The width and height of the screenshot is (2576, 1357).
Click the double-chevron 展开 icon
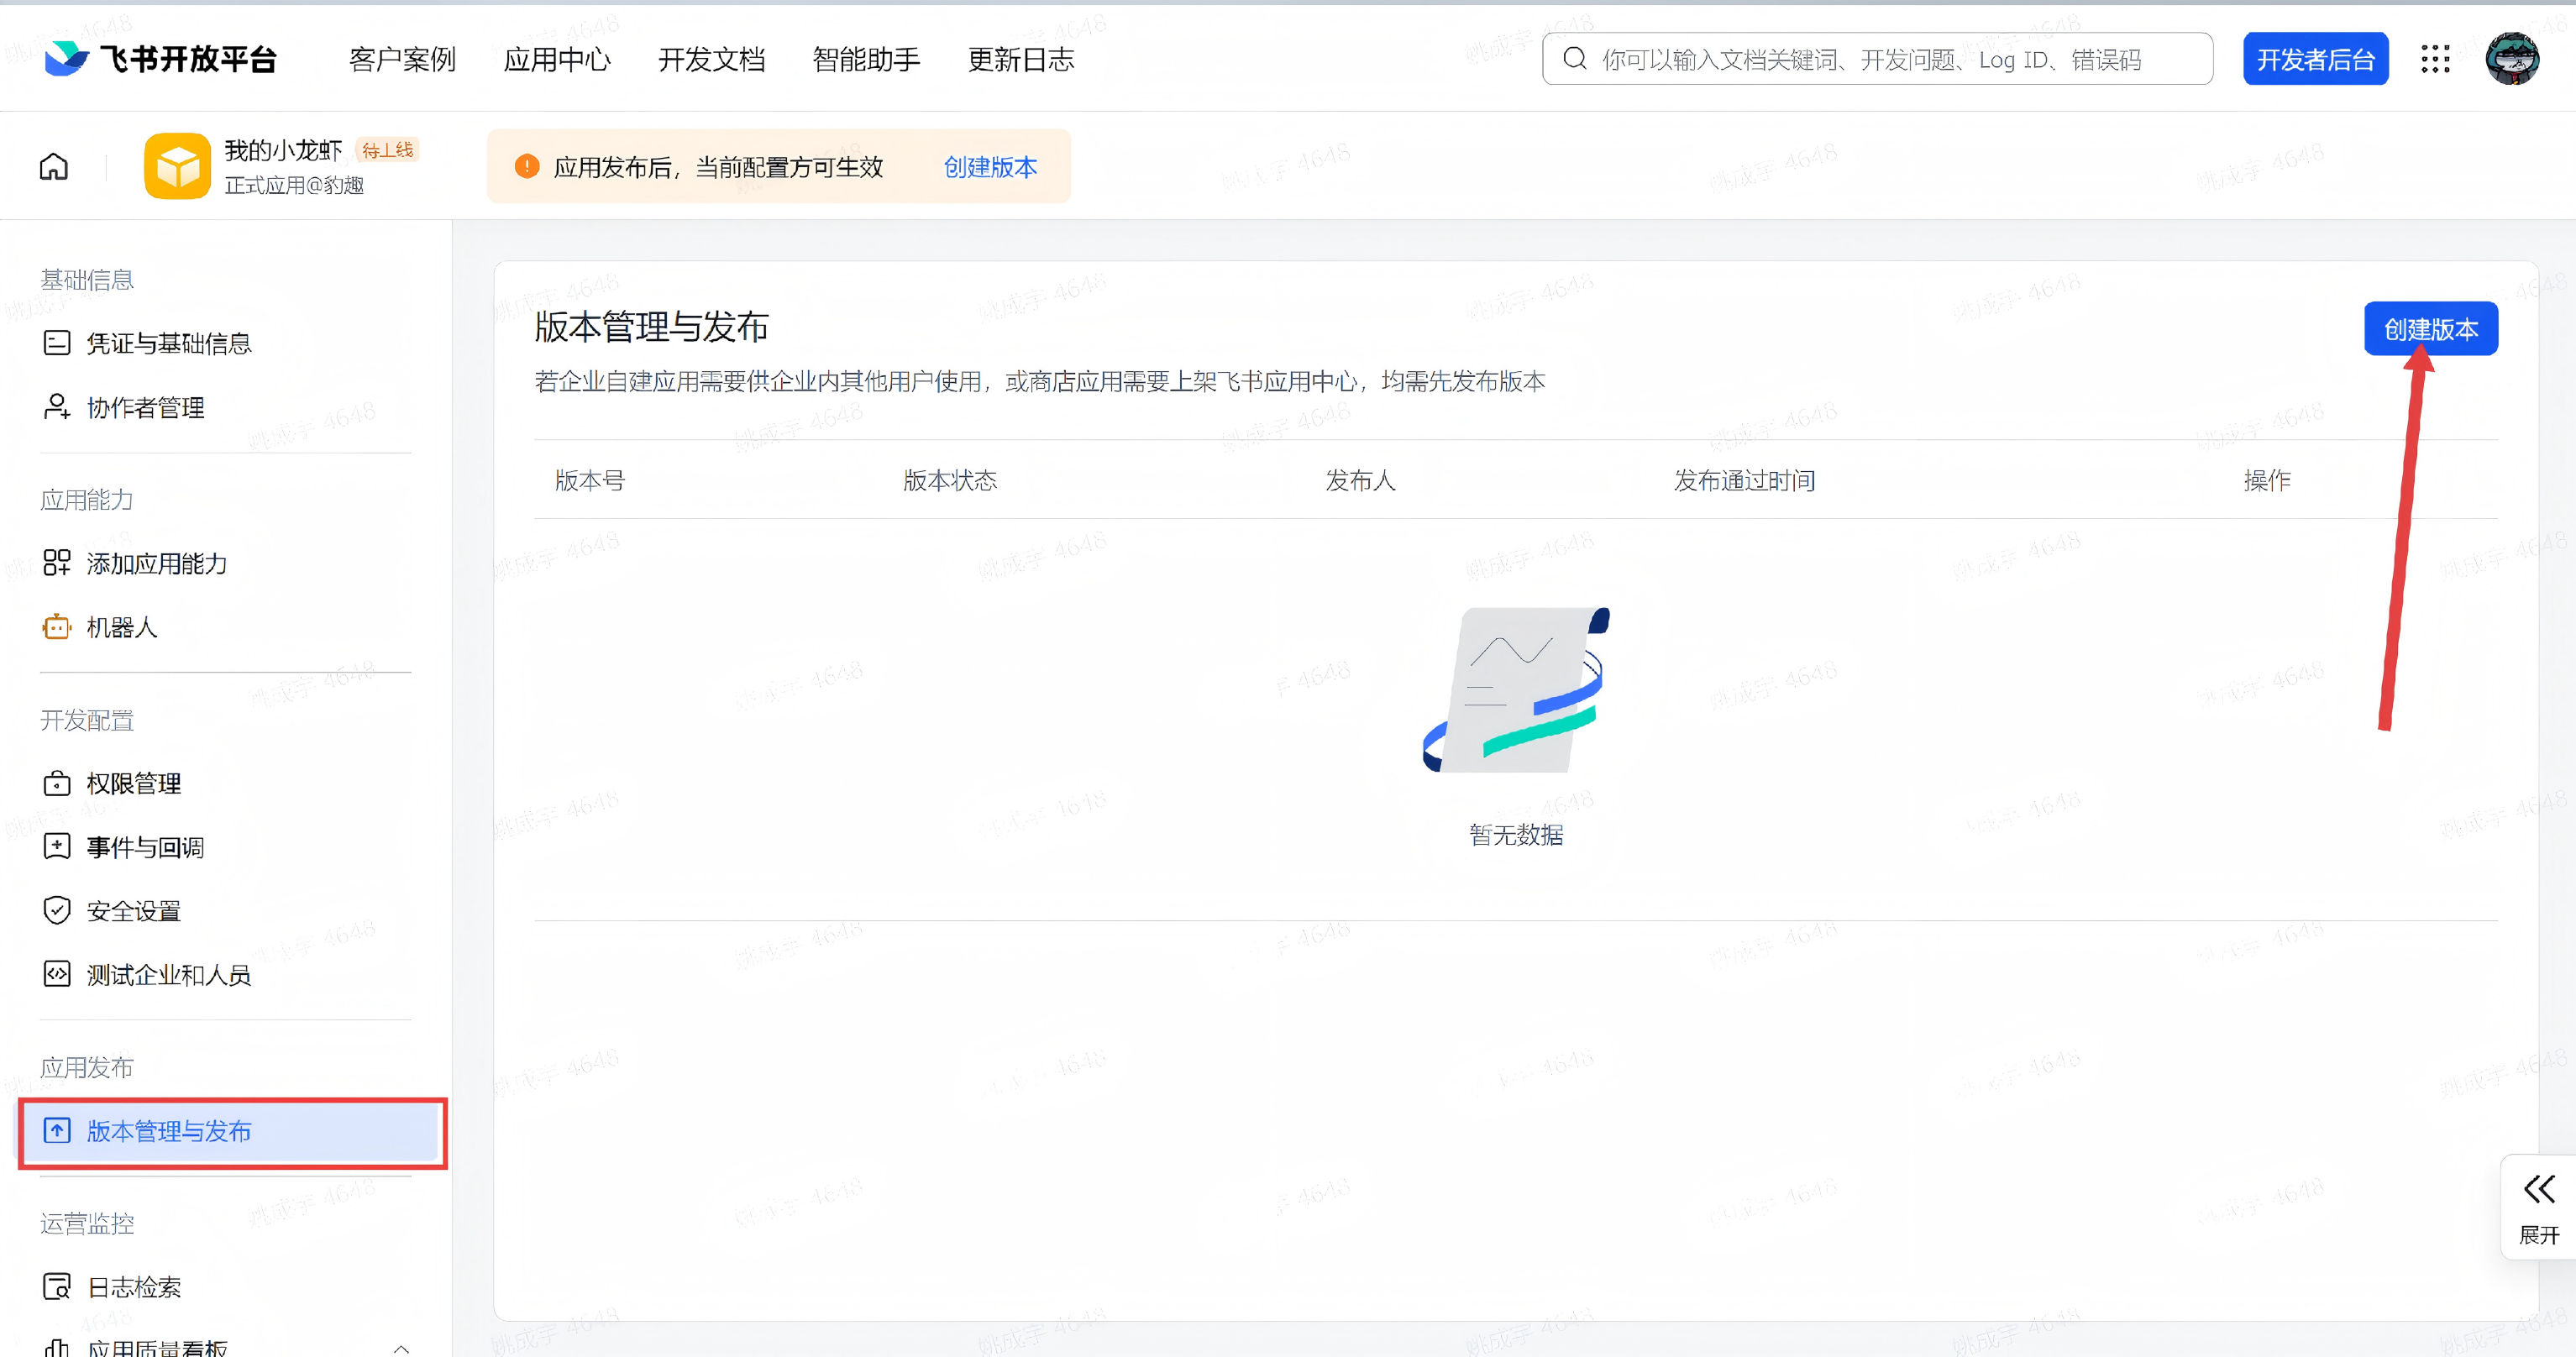(x=2539, y=1189)
